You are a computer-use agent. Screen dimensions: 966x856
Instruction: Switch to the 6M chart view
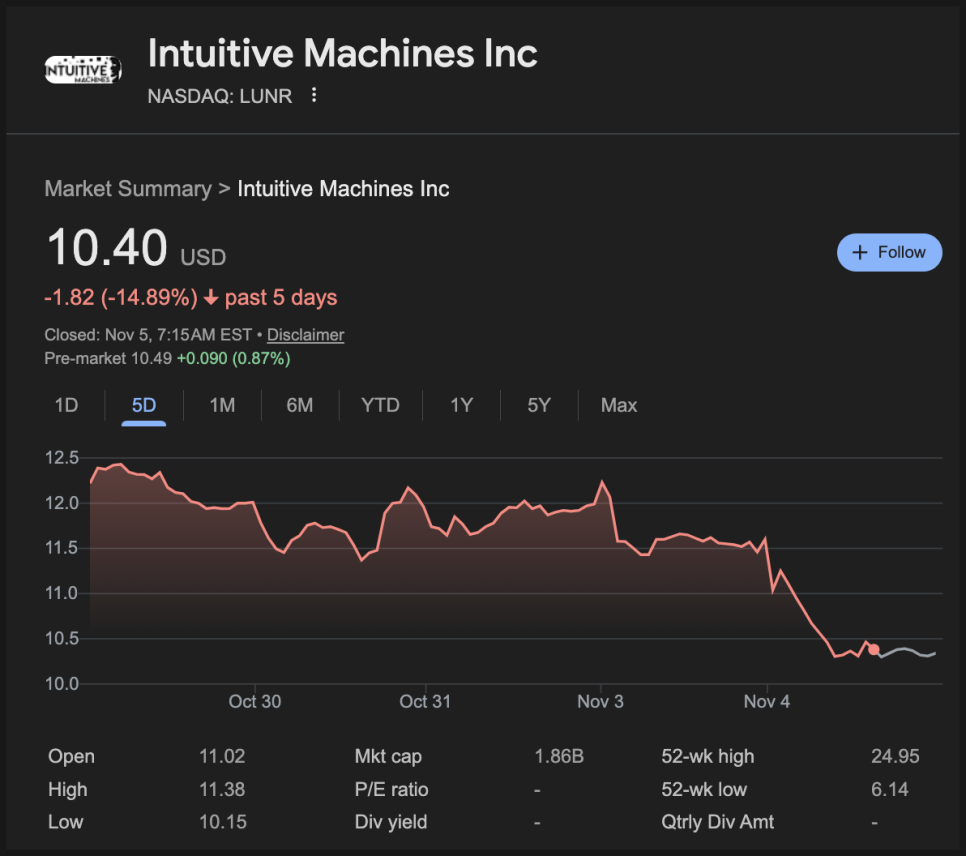click(x=299, y=405)
